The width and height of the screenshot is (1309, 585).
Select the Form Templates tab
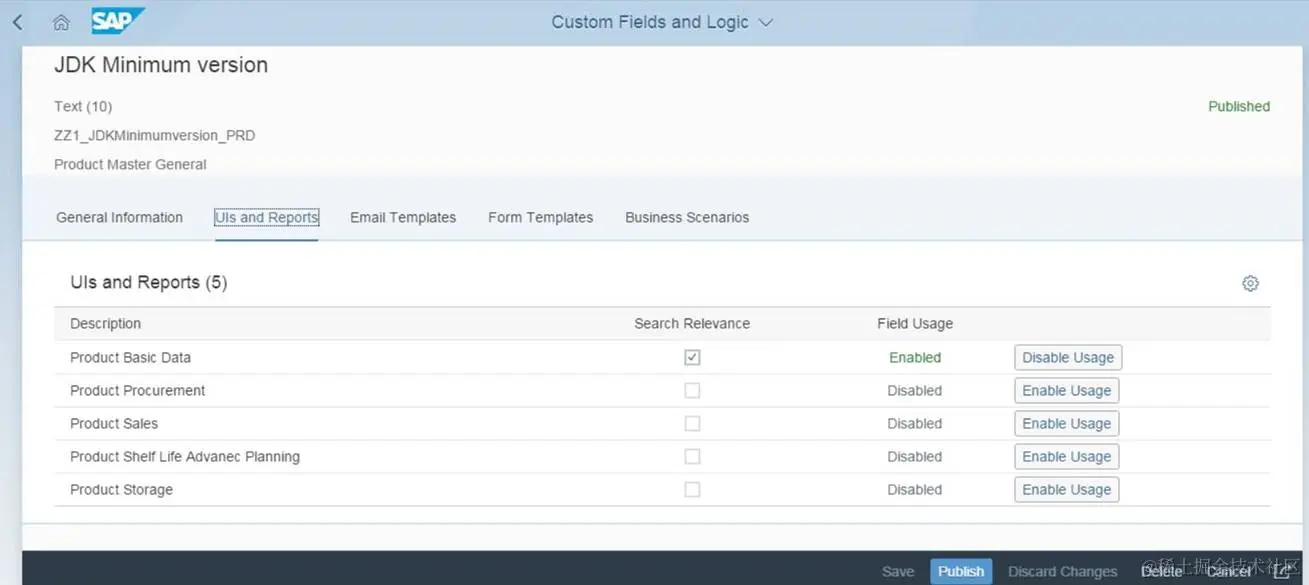point(540,217)
